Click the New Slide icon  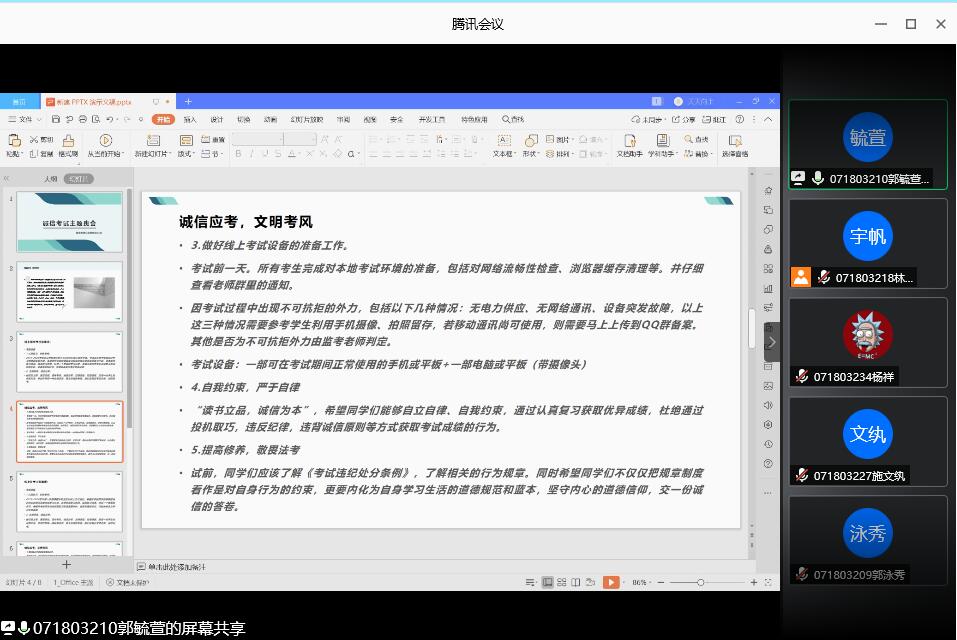point(153,141)
